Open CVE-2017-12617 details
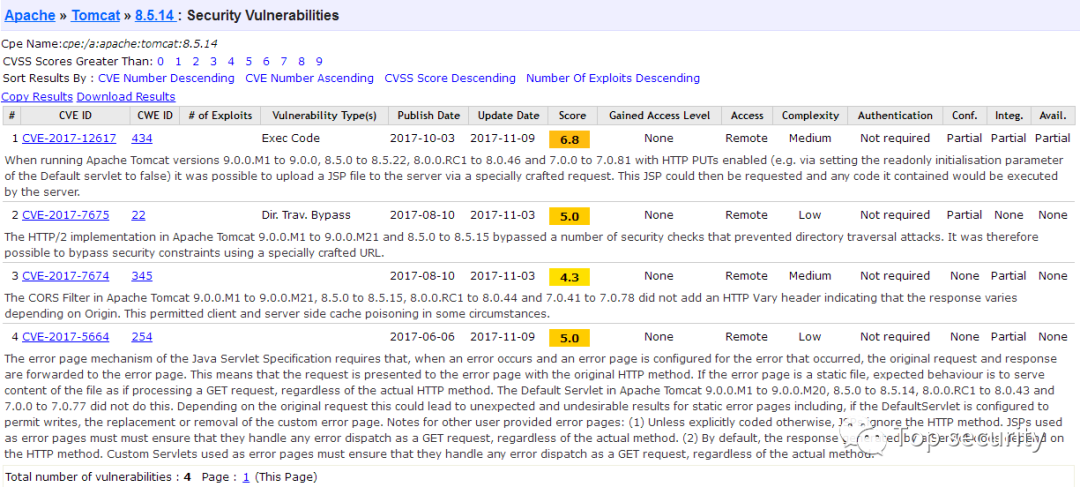The image size is (1080, 487). (69, 138)
